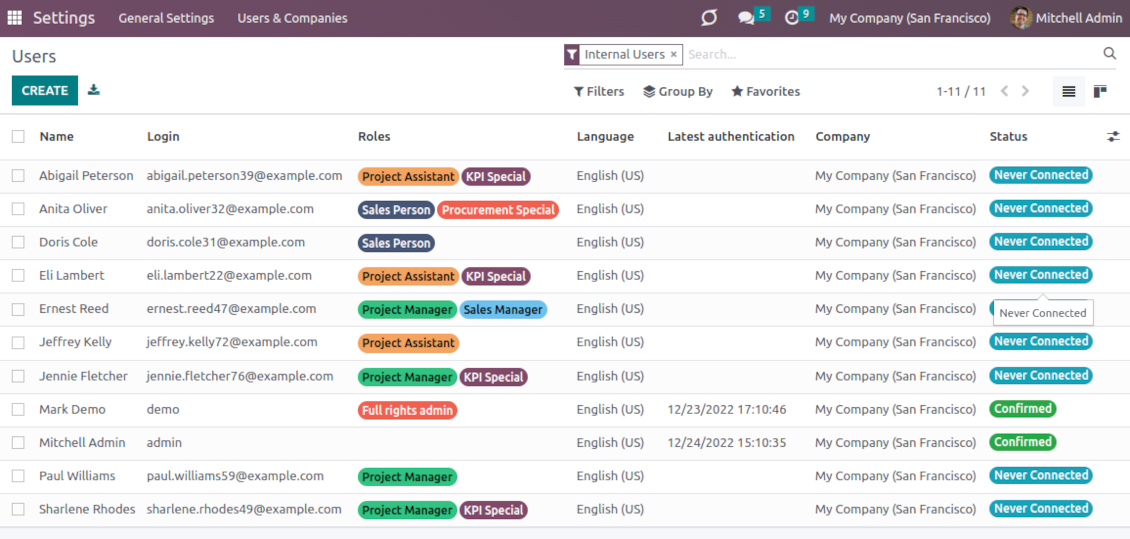Click the export download icon

94,90
